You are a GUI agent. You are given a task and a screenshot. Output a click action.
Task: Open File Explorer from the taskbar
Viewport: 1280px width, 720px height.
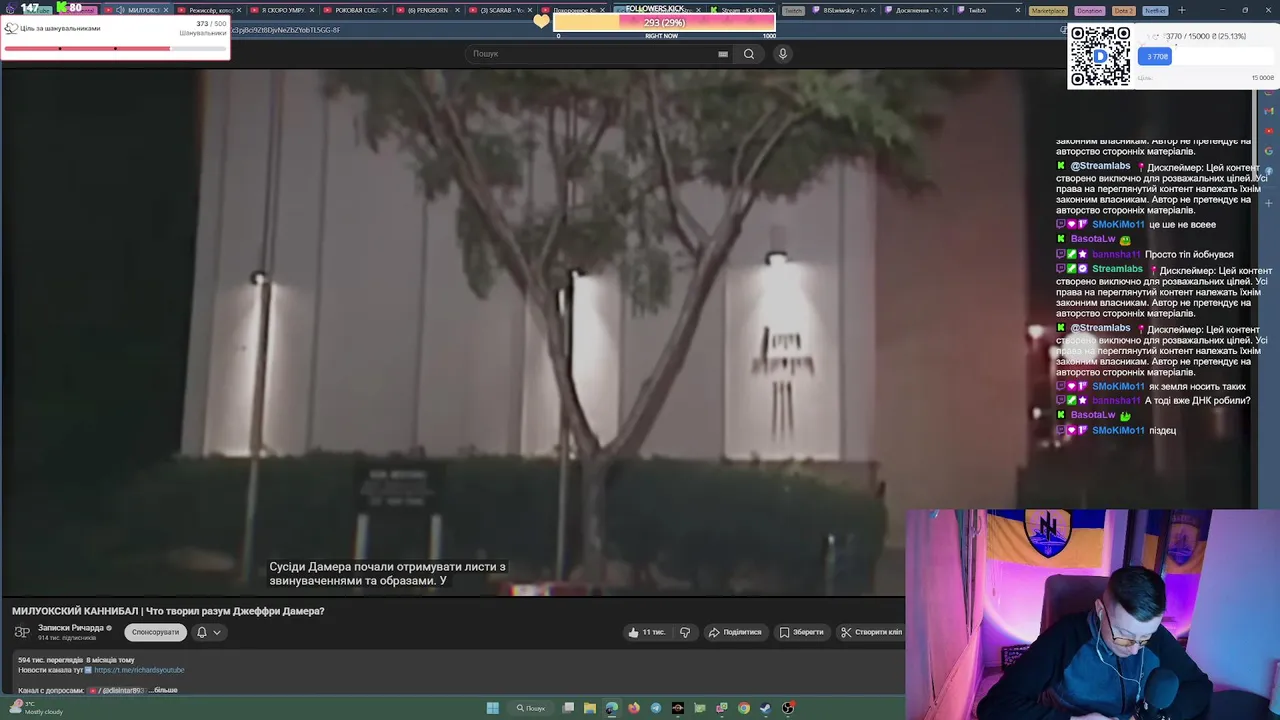(590, 708)
